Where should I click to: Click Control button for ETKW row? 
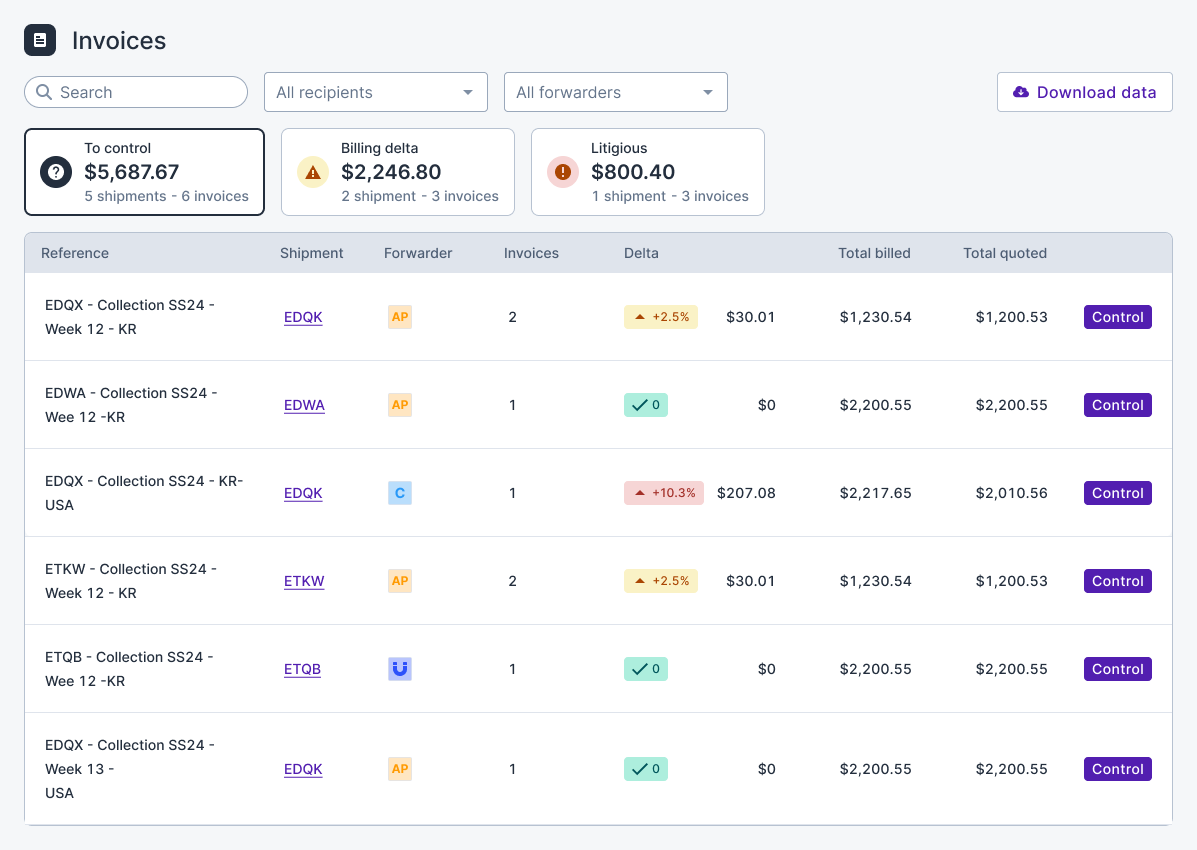[x=1117, y=581]
